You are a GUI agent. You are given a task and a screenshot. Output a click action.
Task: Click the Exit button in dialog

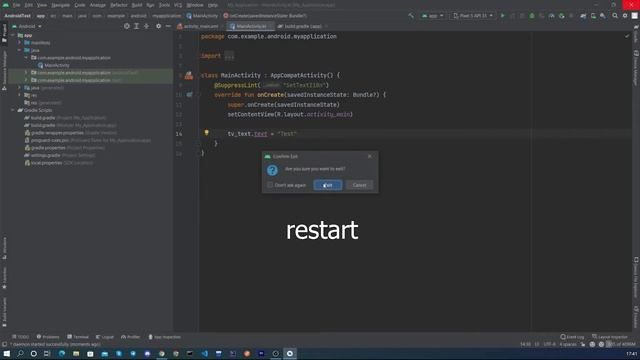[328, 185]
